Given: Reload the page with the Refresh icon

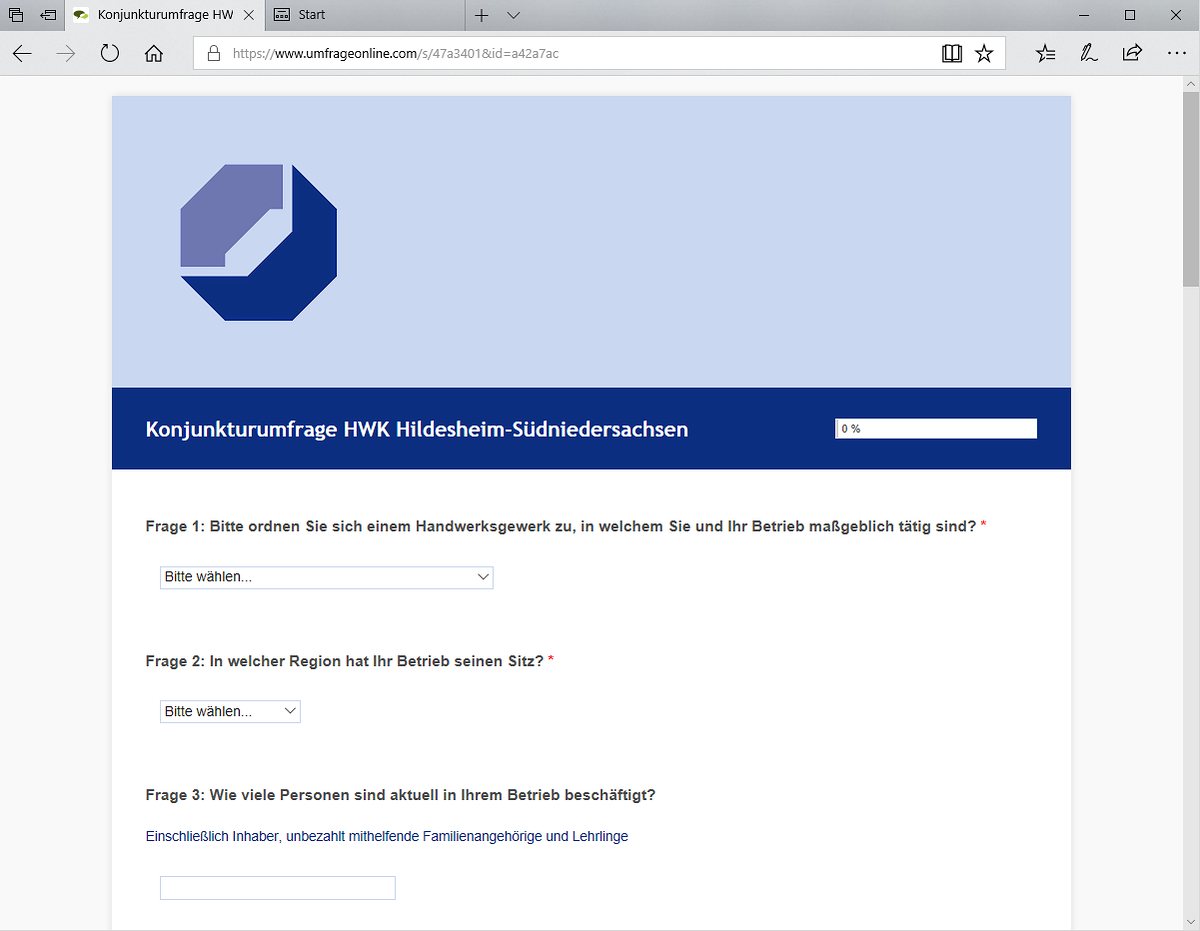Looking at the screenshot, I should pos(110,54).
